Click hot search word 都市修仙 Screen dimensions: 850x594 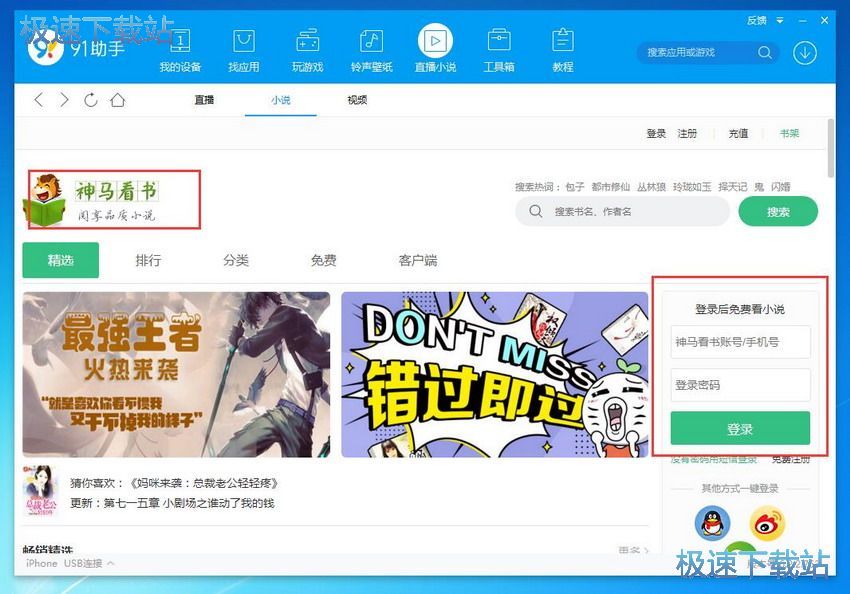[610, 187]
